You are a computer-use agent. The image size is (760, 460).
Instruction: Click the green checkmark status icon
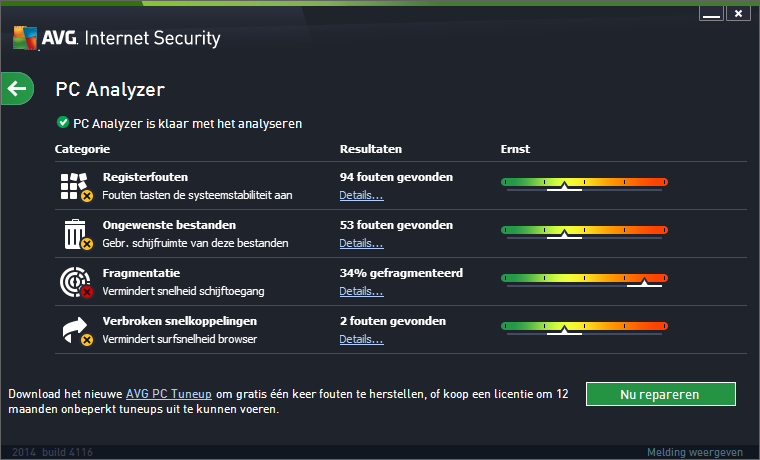coord(63,123)
